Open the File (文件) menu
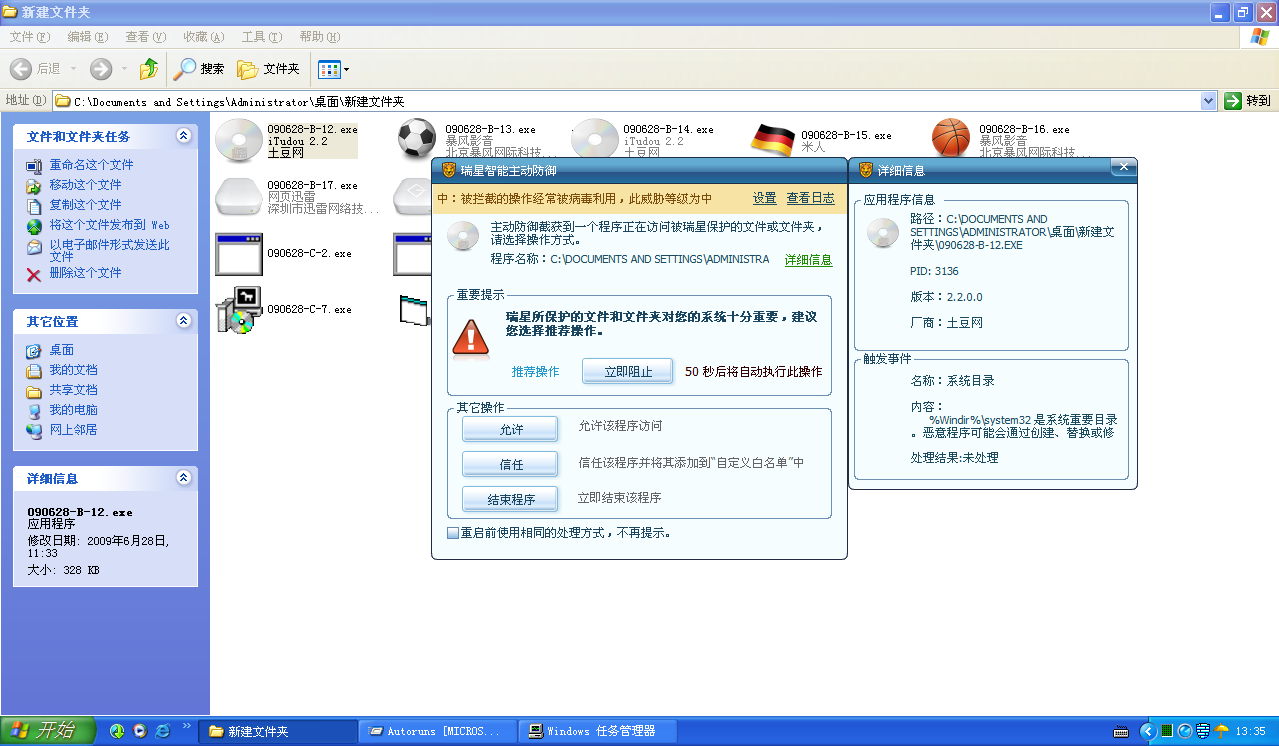 coord(29,37)
